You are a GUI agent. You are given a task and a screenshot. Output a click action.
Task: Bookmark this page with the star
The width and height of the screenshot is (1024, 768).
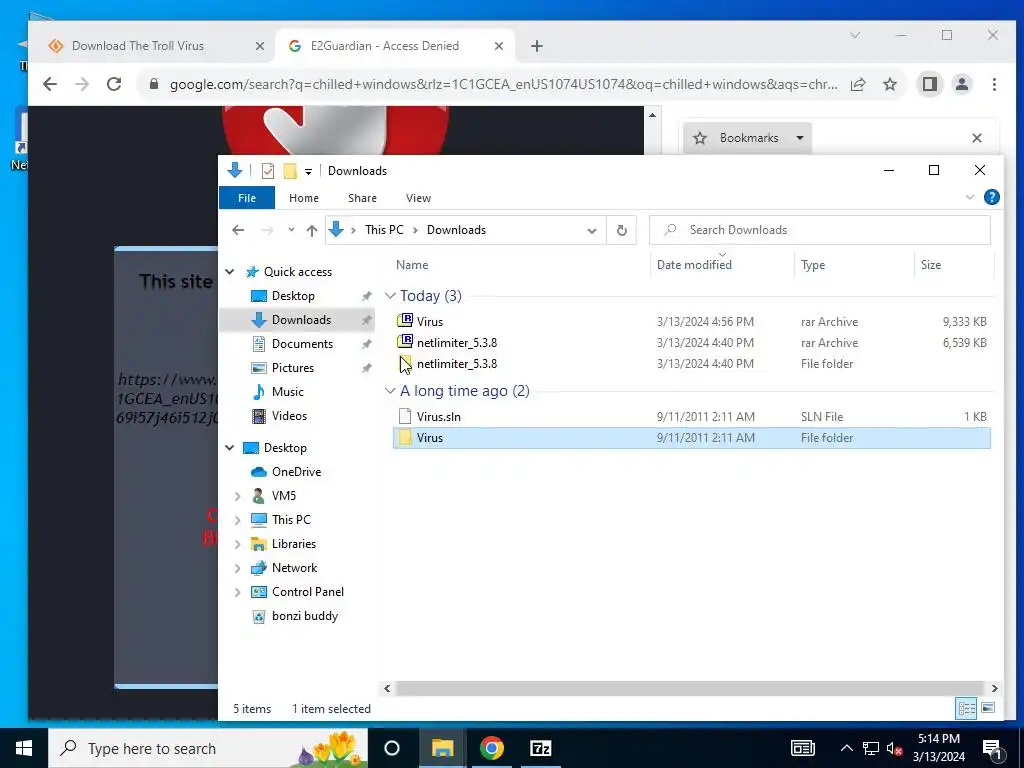890,84
